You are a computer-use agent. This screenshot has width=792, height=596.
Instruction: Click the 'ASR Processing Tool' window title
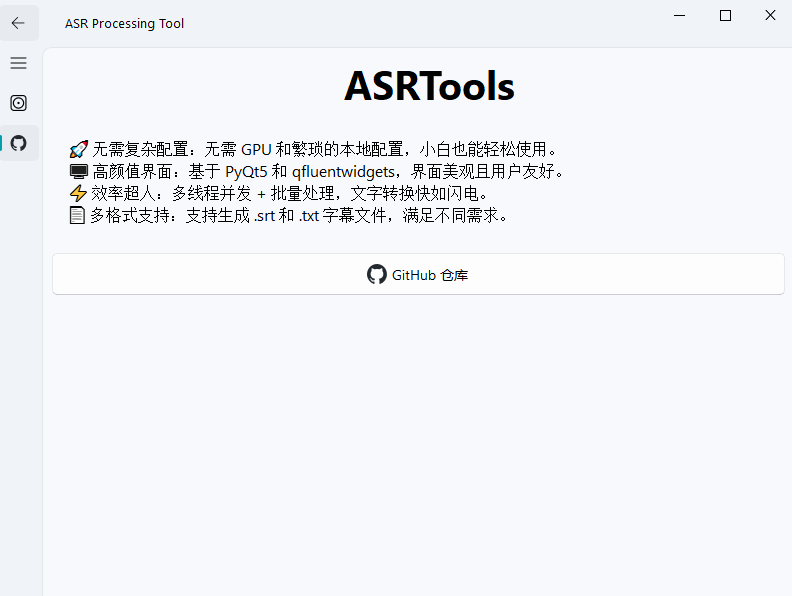[x=124, y=23]
